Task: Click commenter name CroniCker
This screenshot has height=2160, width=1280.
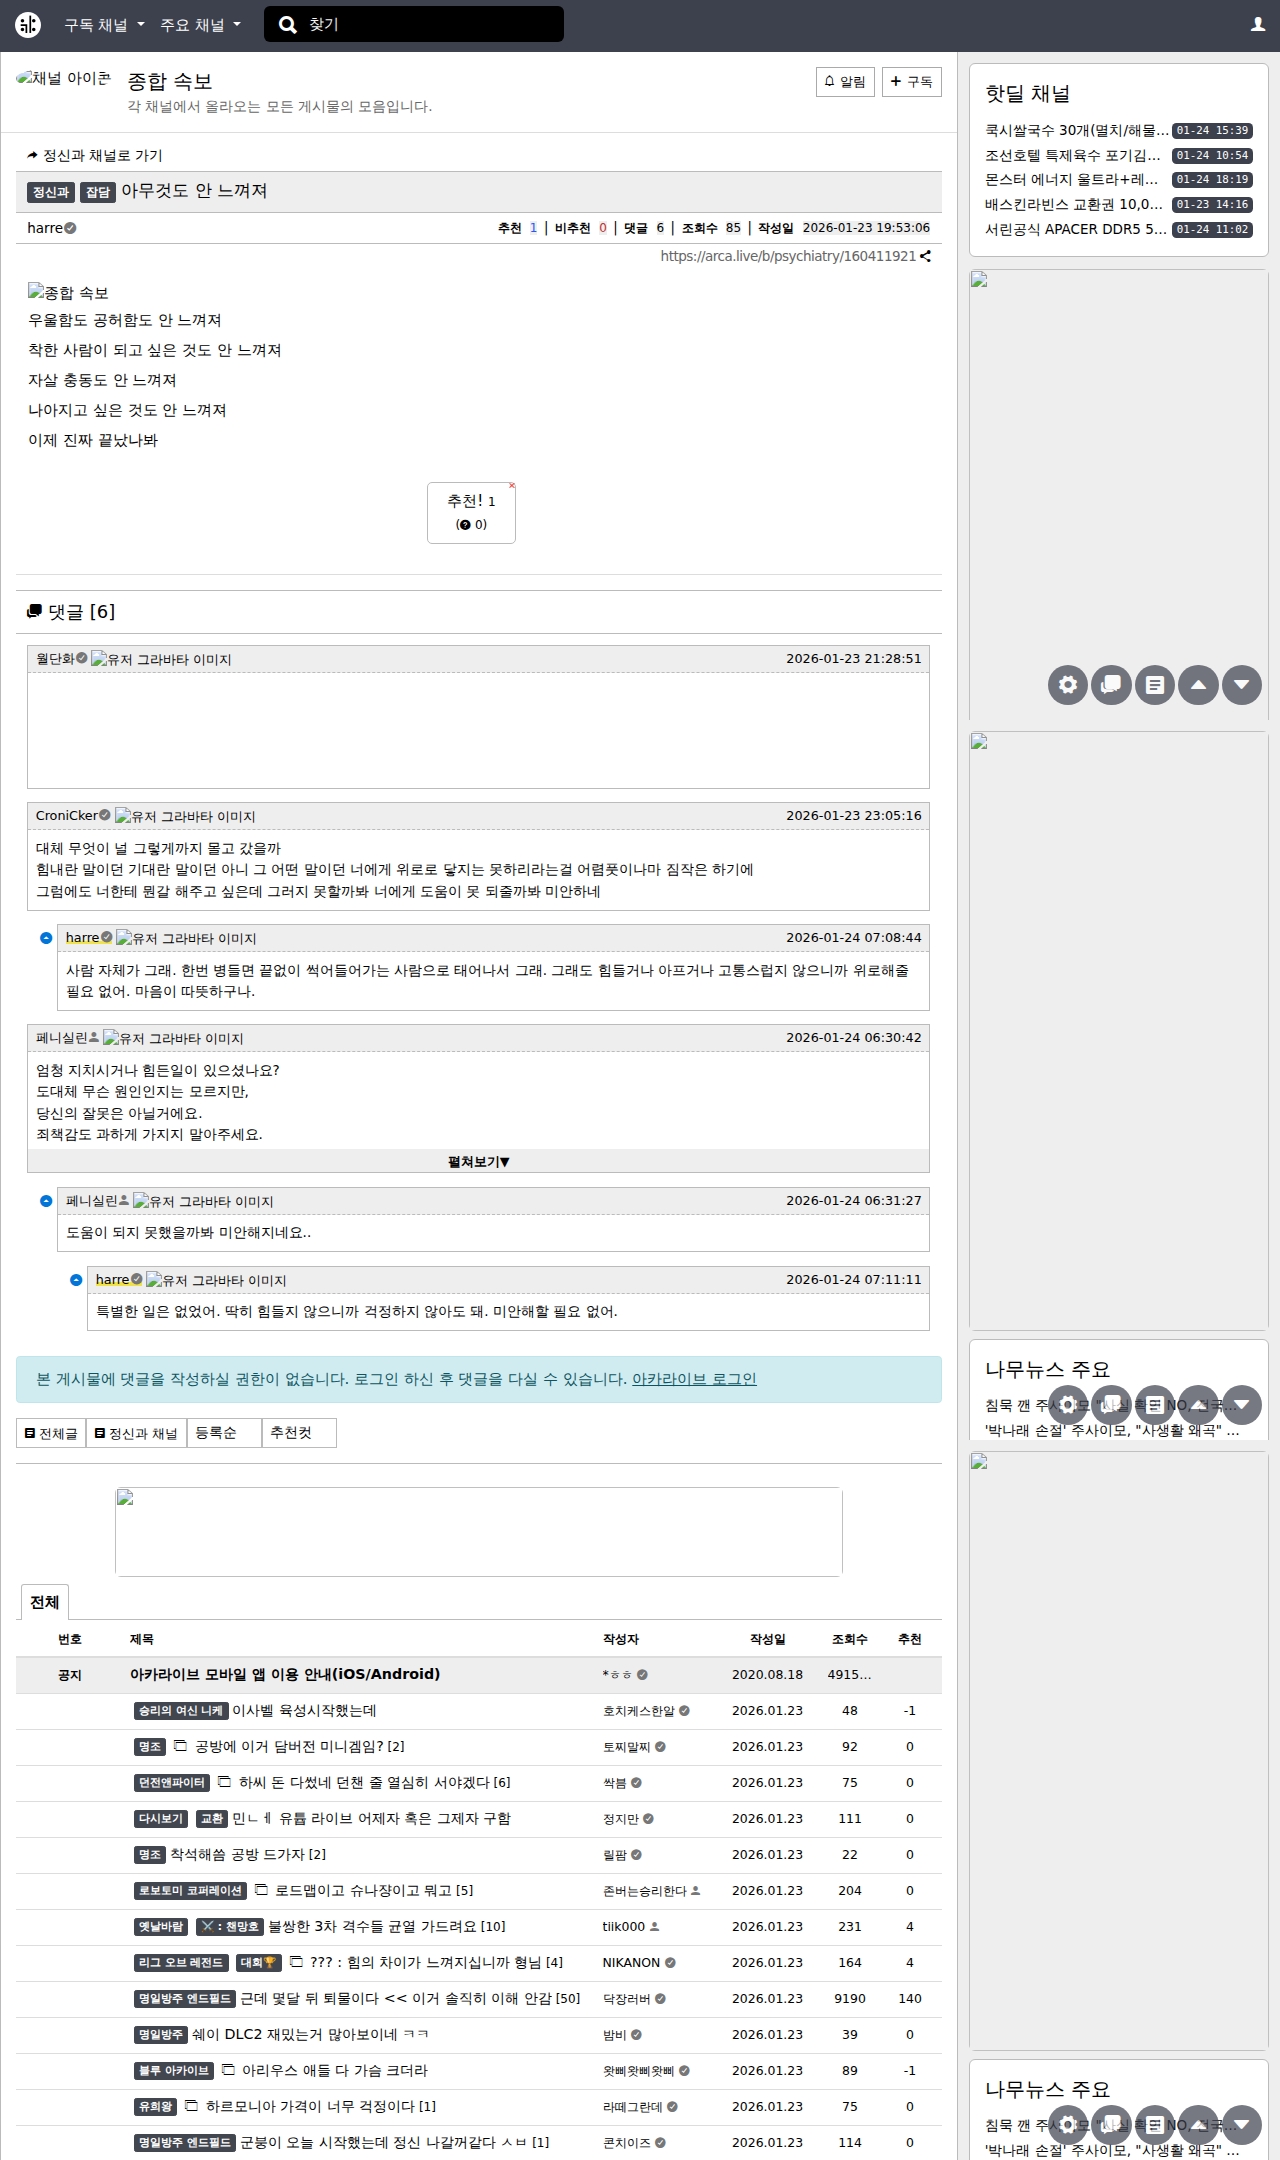Action: click(x=67, y=816)
